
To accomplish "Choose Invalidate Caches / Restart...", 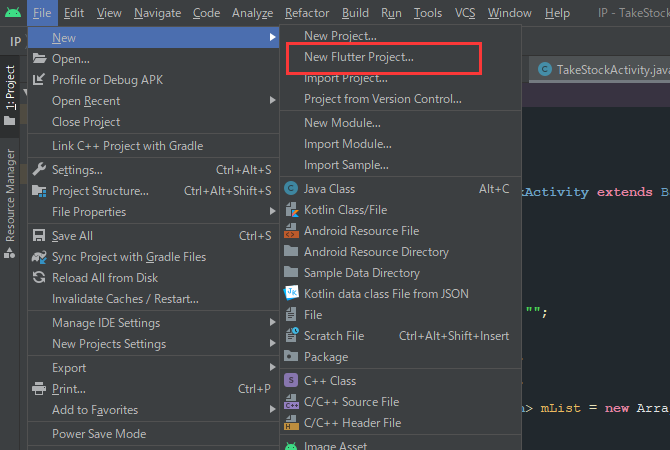I will click(153, 299).
